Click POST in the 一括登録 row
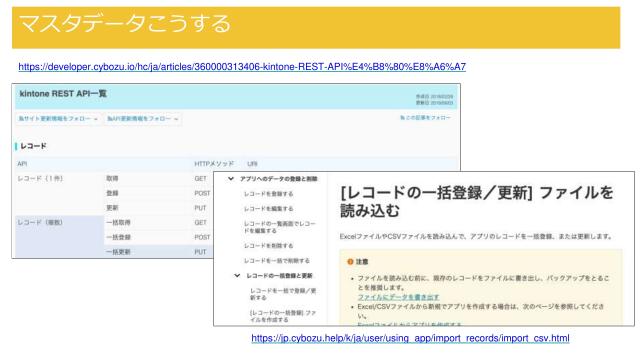Viewport: 640px width, 360px height. 202,237
